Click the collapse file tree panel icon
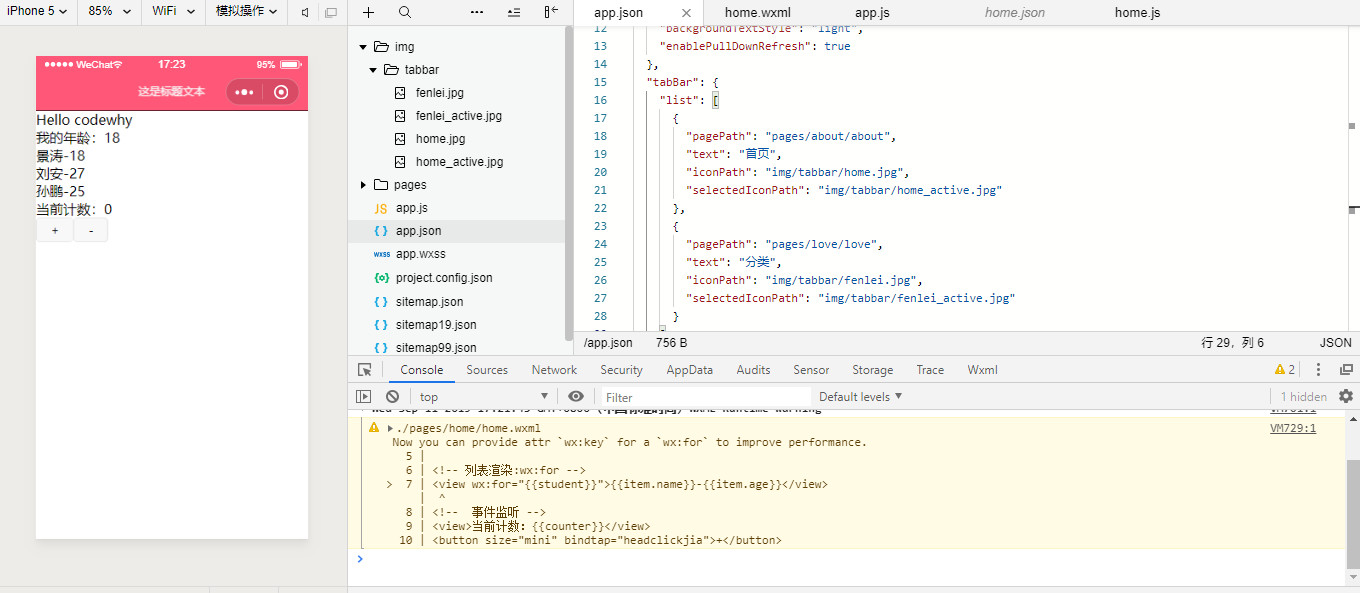The image size is (1360, 593). tap(551, 12)
